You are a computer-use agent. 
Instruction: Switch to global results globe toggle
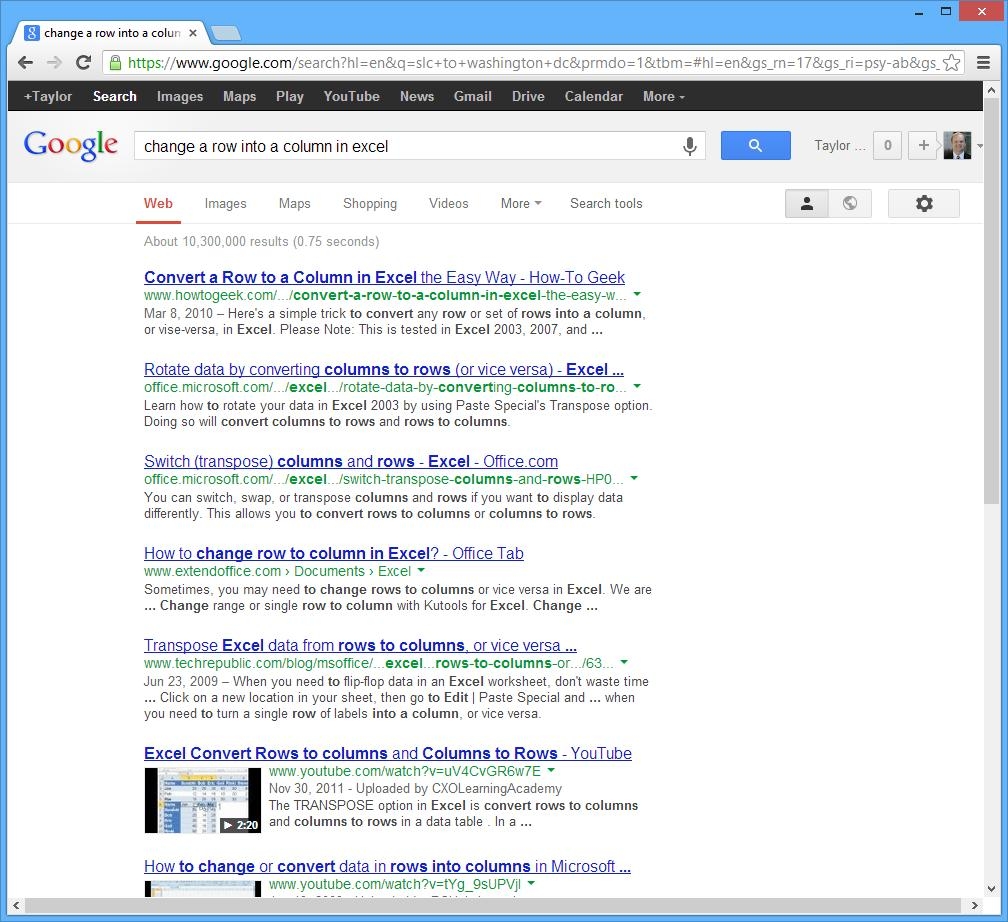click(849, 203)
